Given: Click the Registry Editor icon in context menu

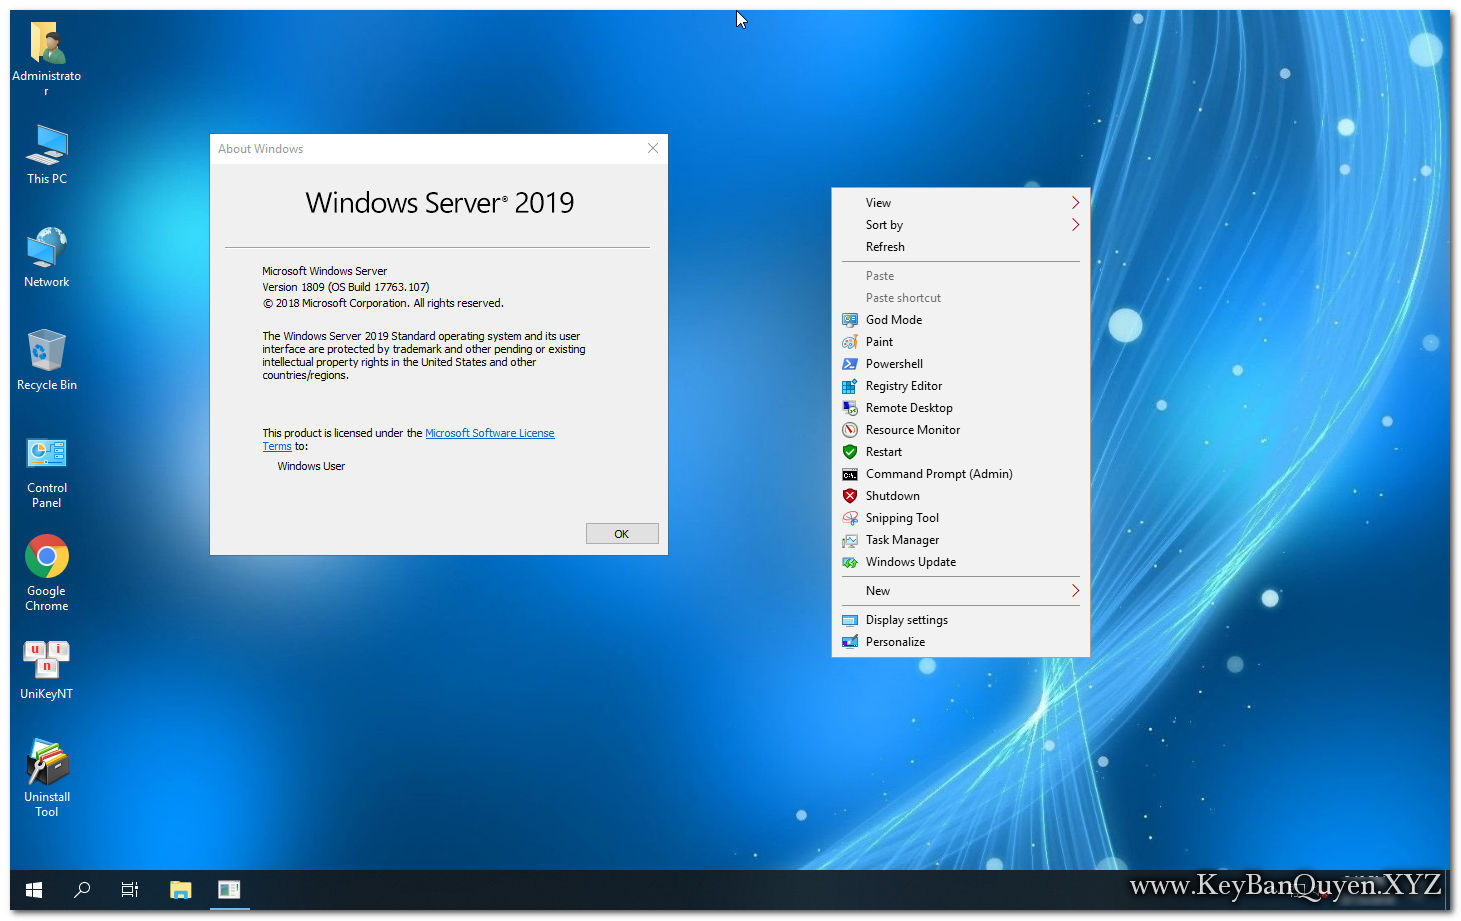Looking at the screenshot, I should 850,386.
